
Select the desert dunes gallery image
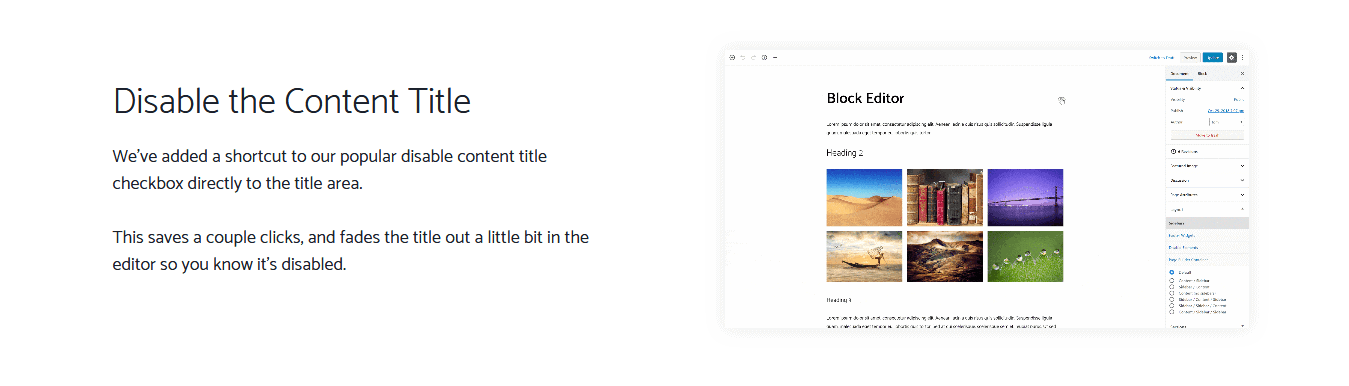864,198
